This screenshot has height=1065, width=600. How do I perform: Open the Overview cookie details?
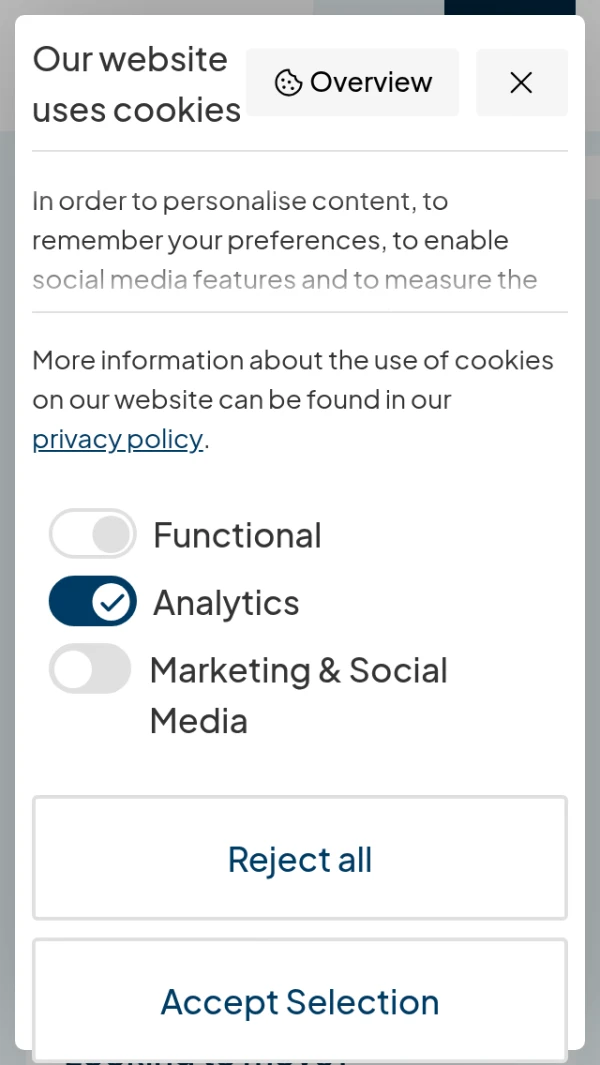point(352,82)
